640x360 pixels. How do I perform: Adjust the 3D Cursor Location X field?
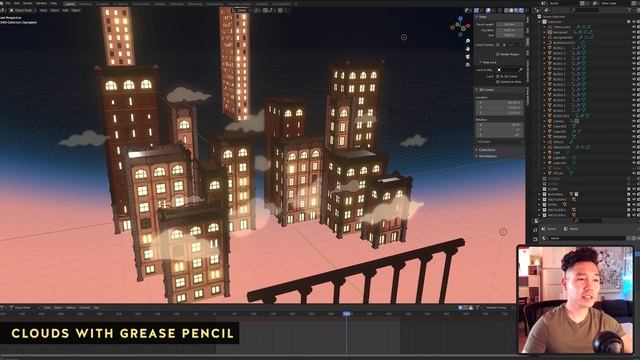pyautogui.click(x=500, y=102)
